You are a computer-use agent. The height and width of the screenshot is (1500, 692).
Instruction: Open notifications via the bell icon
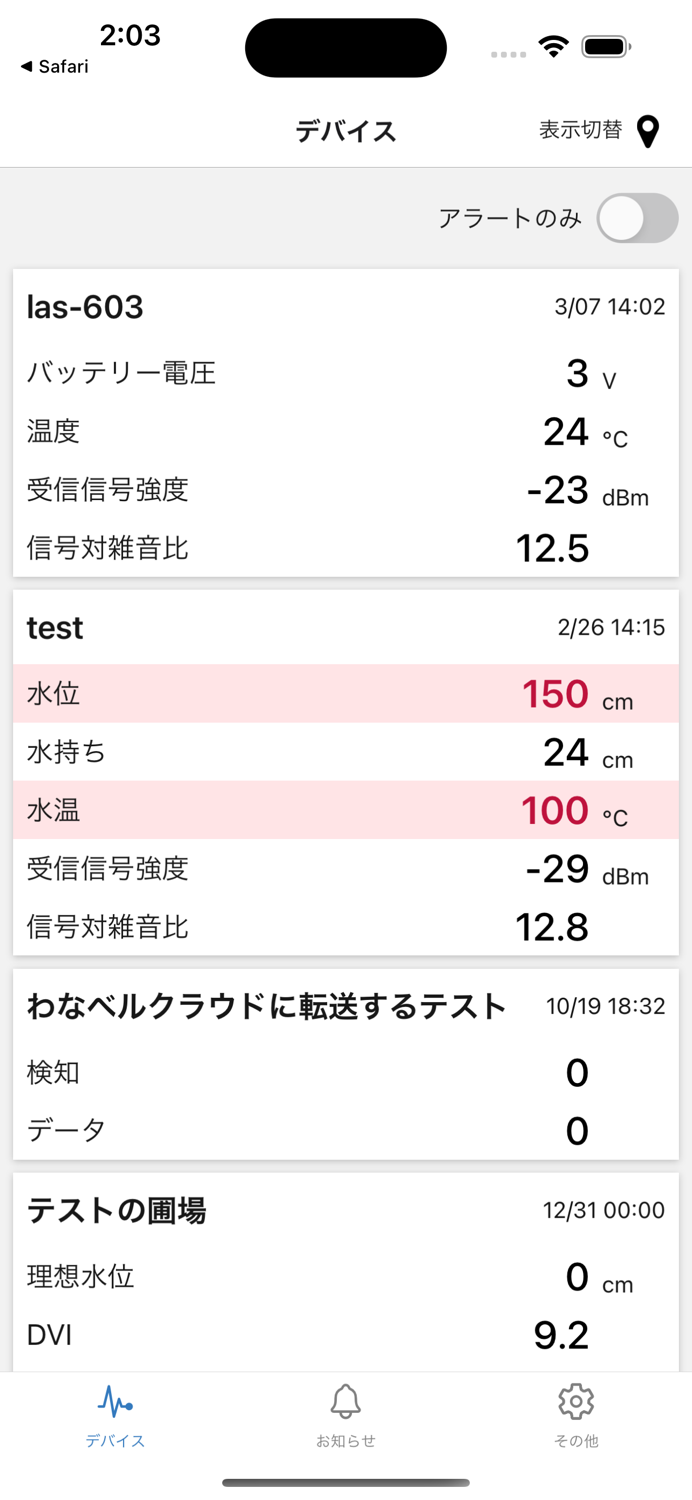345,1403
